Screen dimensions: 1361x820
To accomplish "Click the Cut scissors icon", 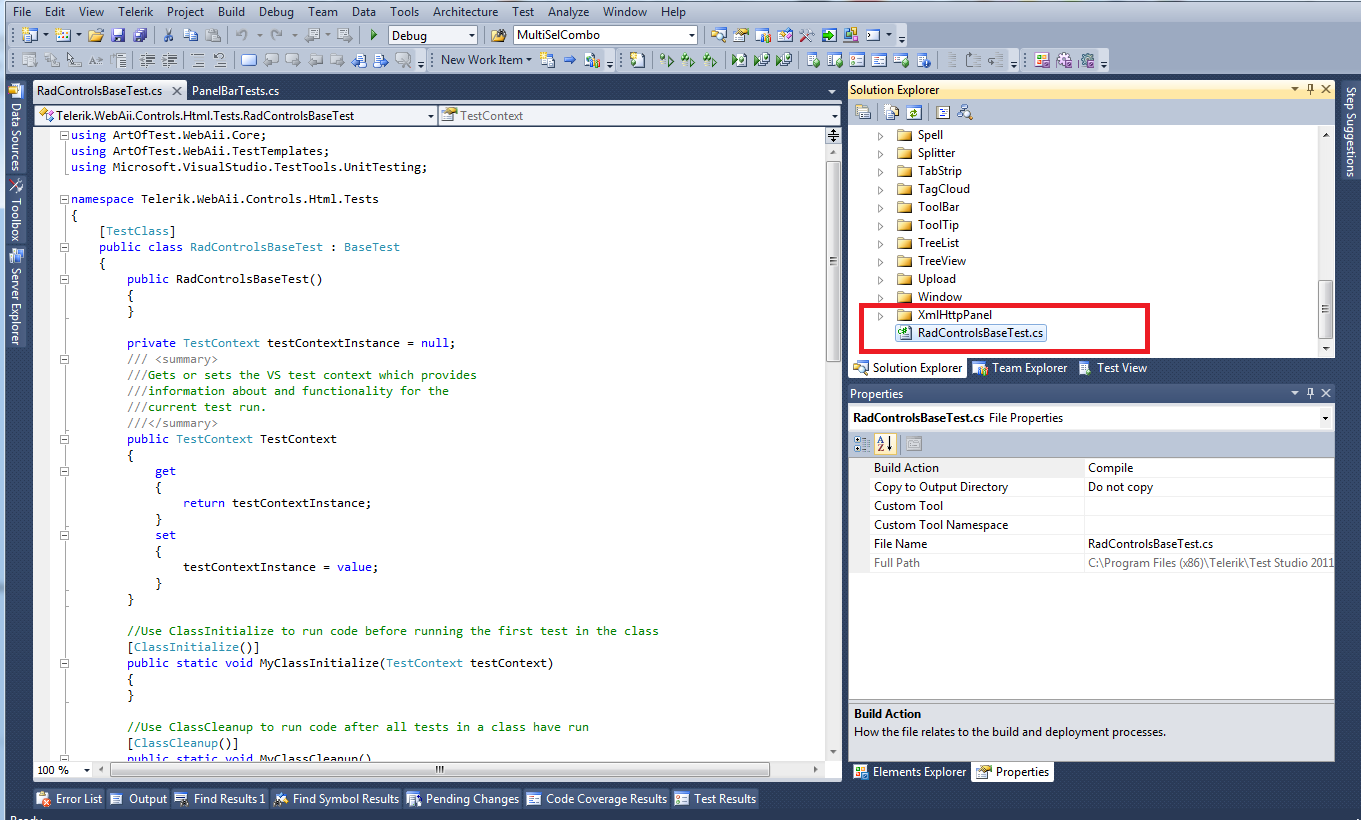I will tap(168, 35).
